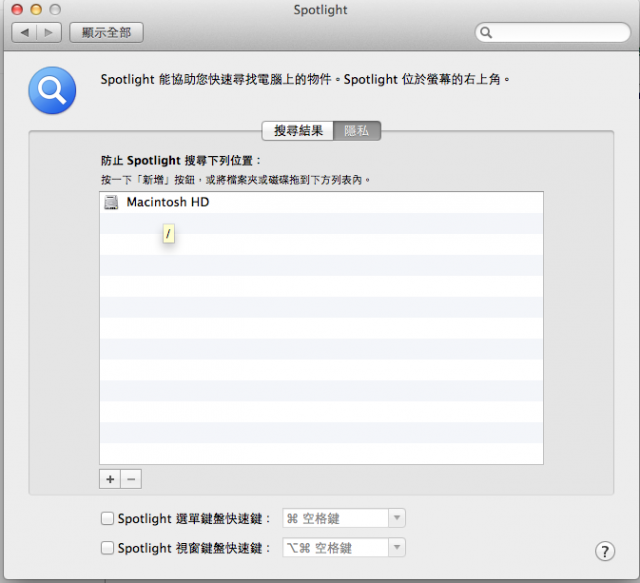Enable Spotlight 選單鍵盤快速鍵 checkbox
Viewport: 640px width, 583px height.
point(107,518)
